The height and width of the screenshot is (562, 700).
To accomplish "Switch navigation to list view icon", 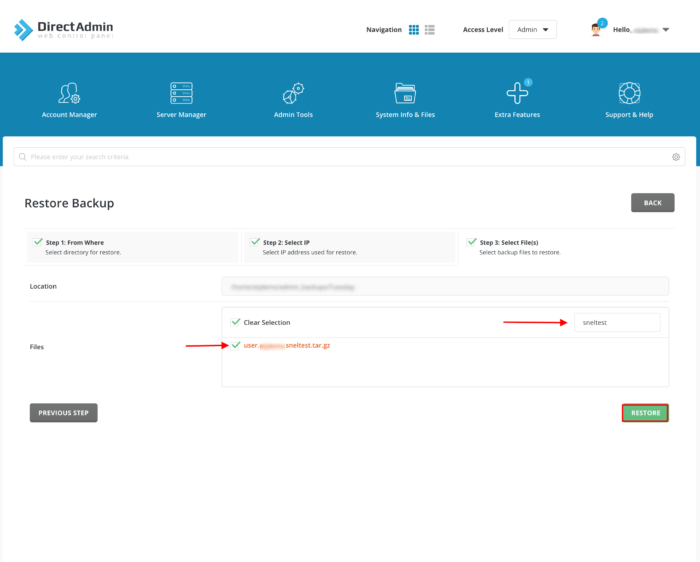I will click(430, 30).
